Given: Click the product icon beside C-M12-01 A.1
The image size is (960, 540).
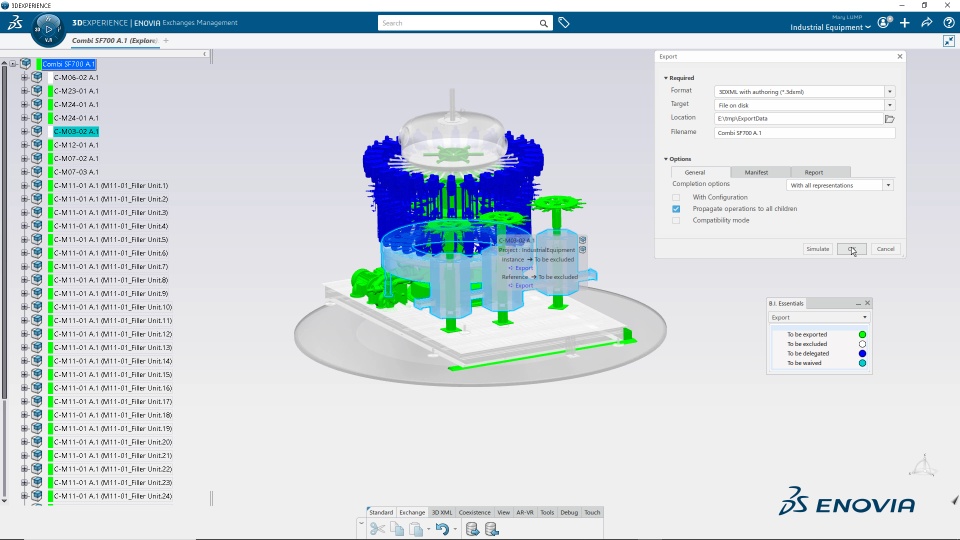Looking at the screenshot, I should pyautogui.click(x=37, y=144).
